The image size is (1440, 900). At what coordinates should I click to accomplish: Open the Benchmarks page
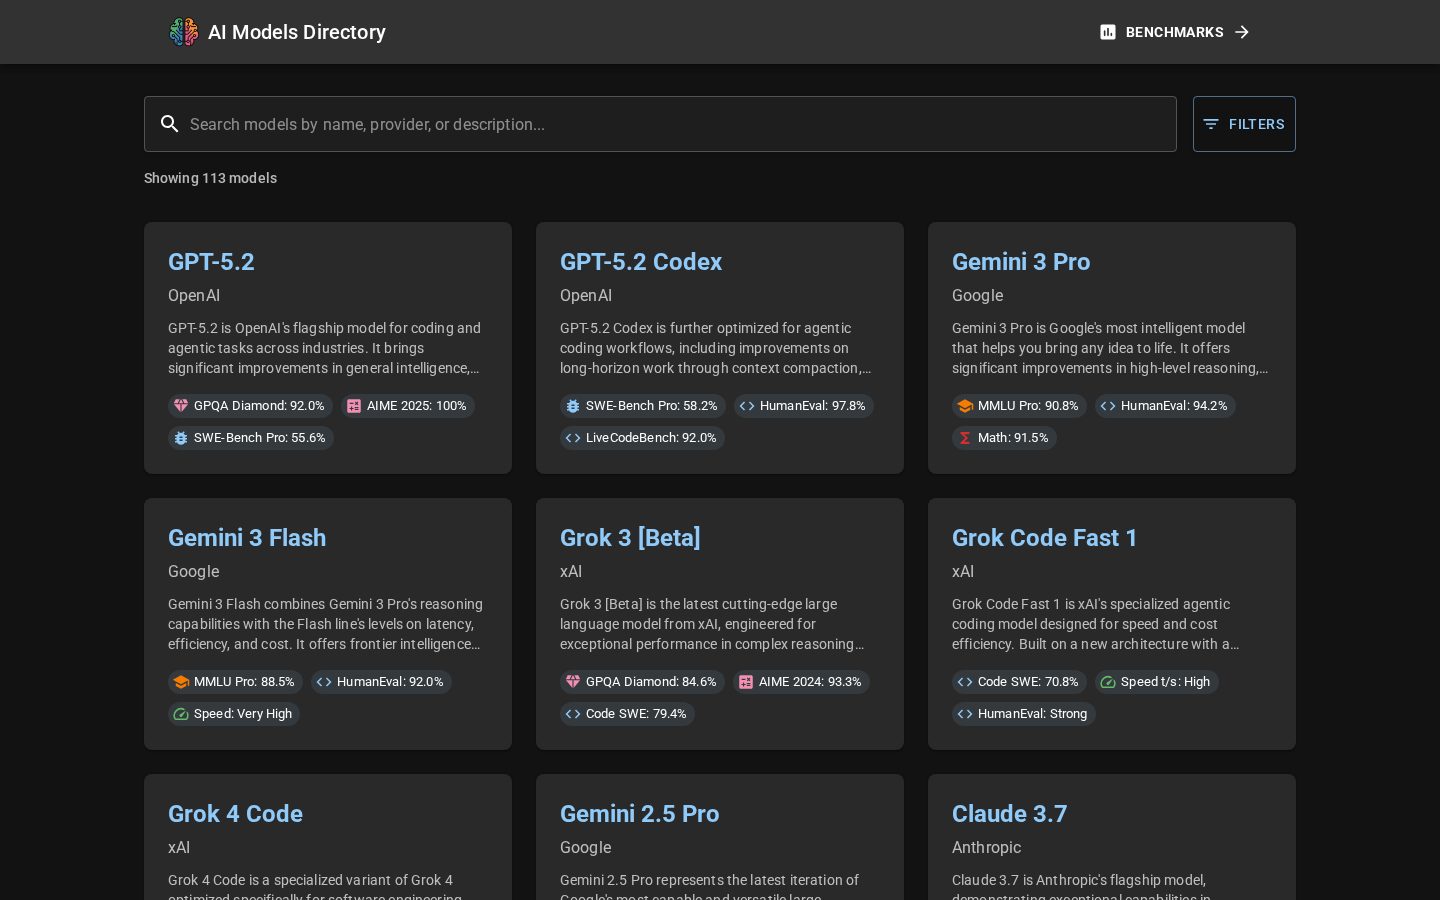pyautogui.click(x=1175, y=32)
